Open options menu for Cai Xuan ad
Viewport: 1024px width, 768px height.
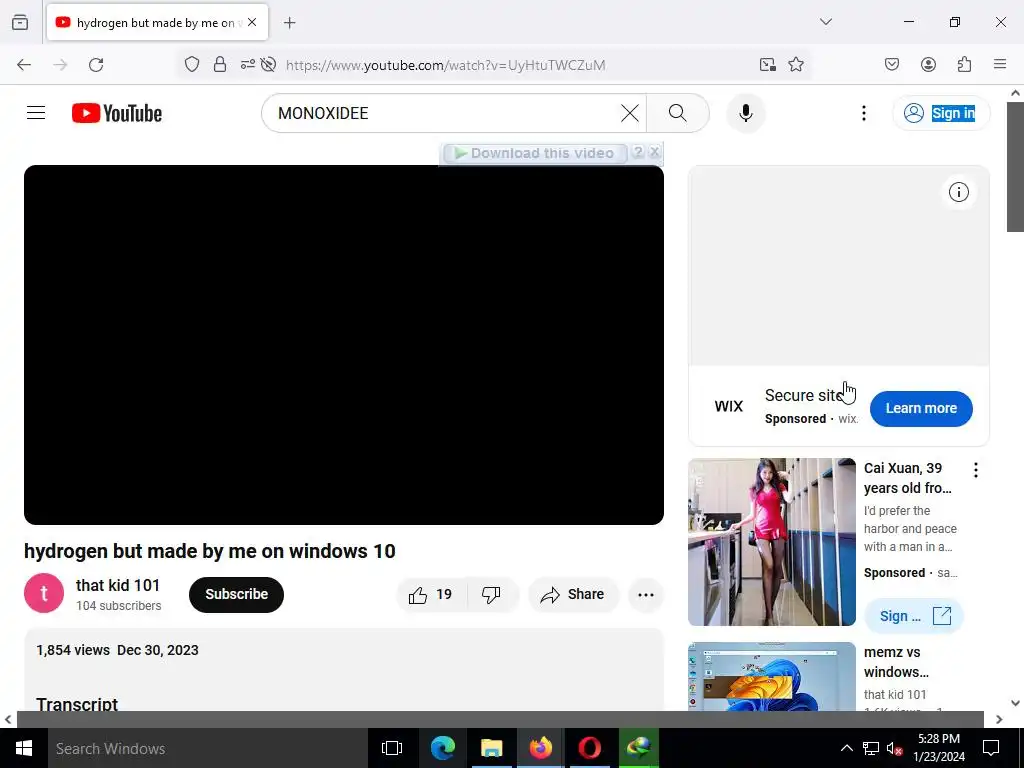click(x=976, y=470)
